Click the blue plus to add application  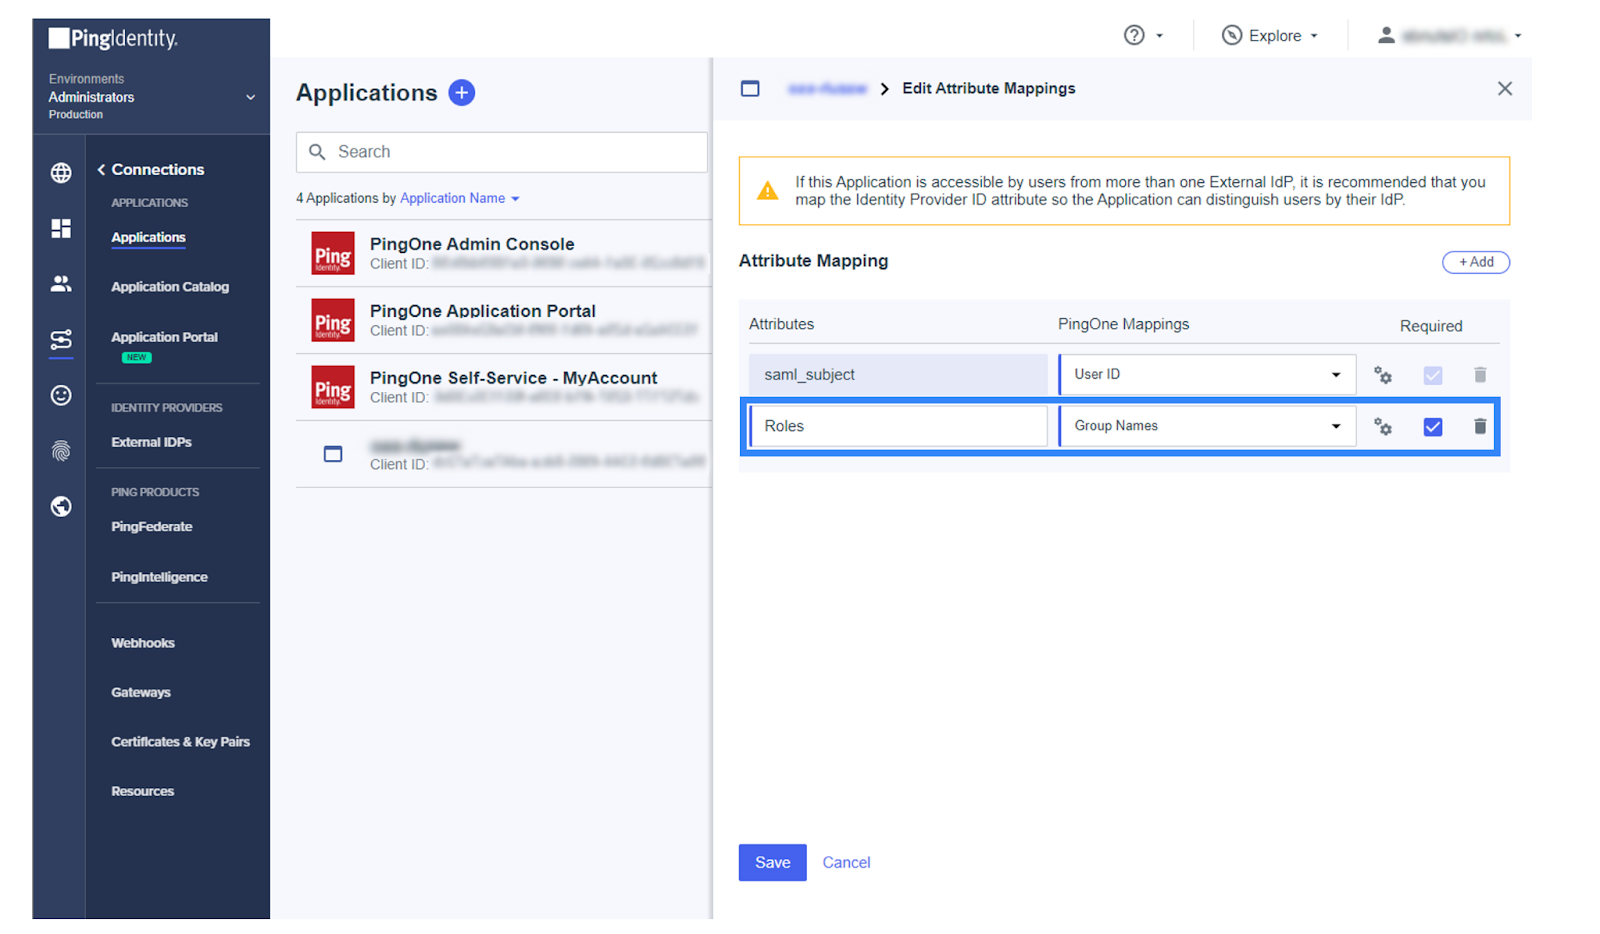461,93
